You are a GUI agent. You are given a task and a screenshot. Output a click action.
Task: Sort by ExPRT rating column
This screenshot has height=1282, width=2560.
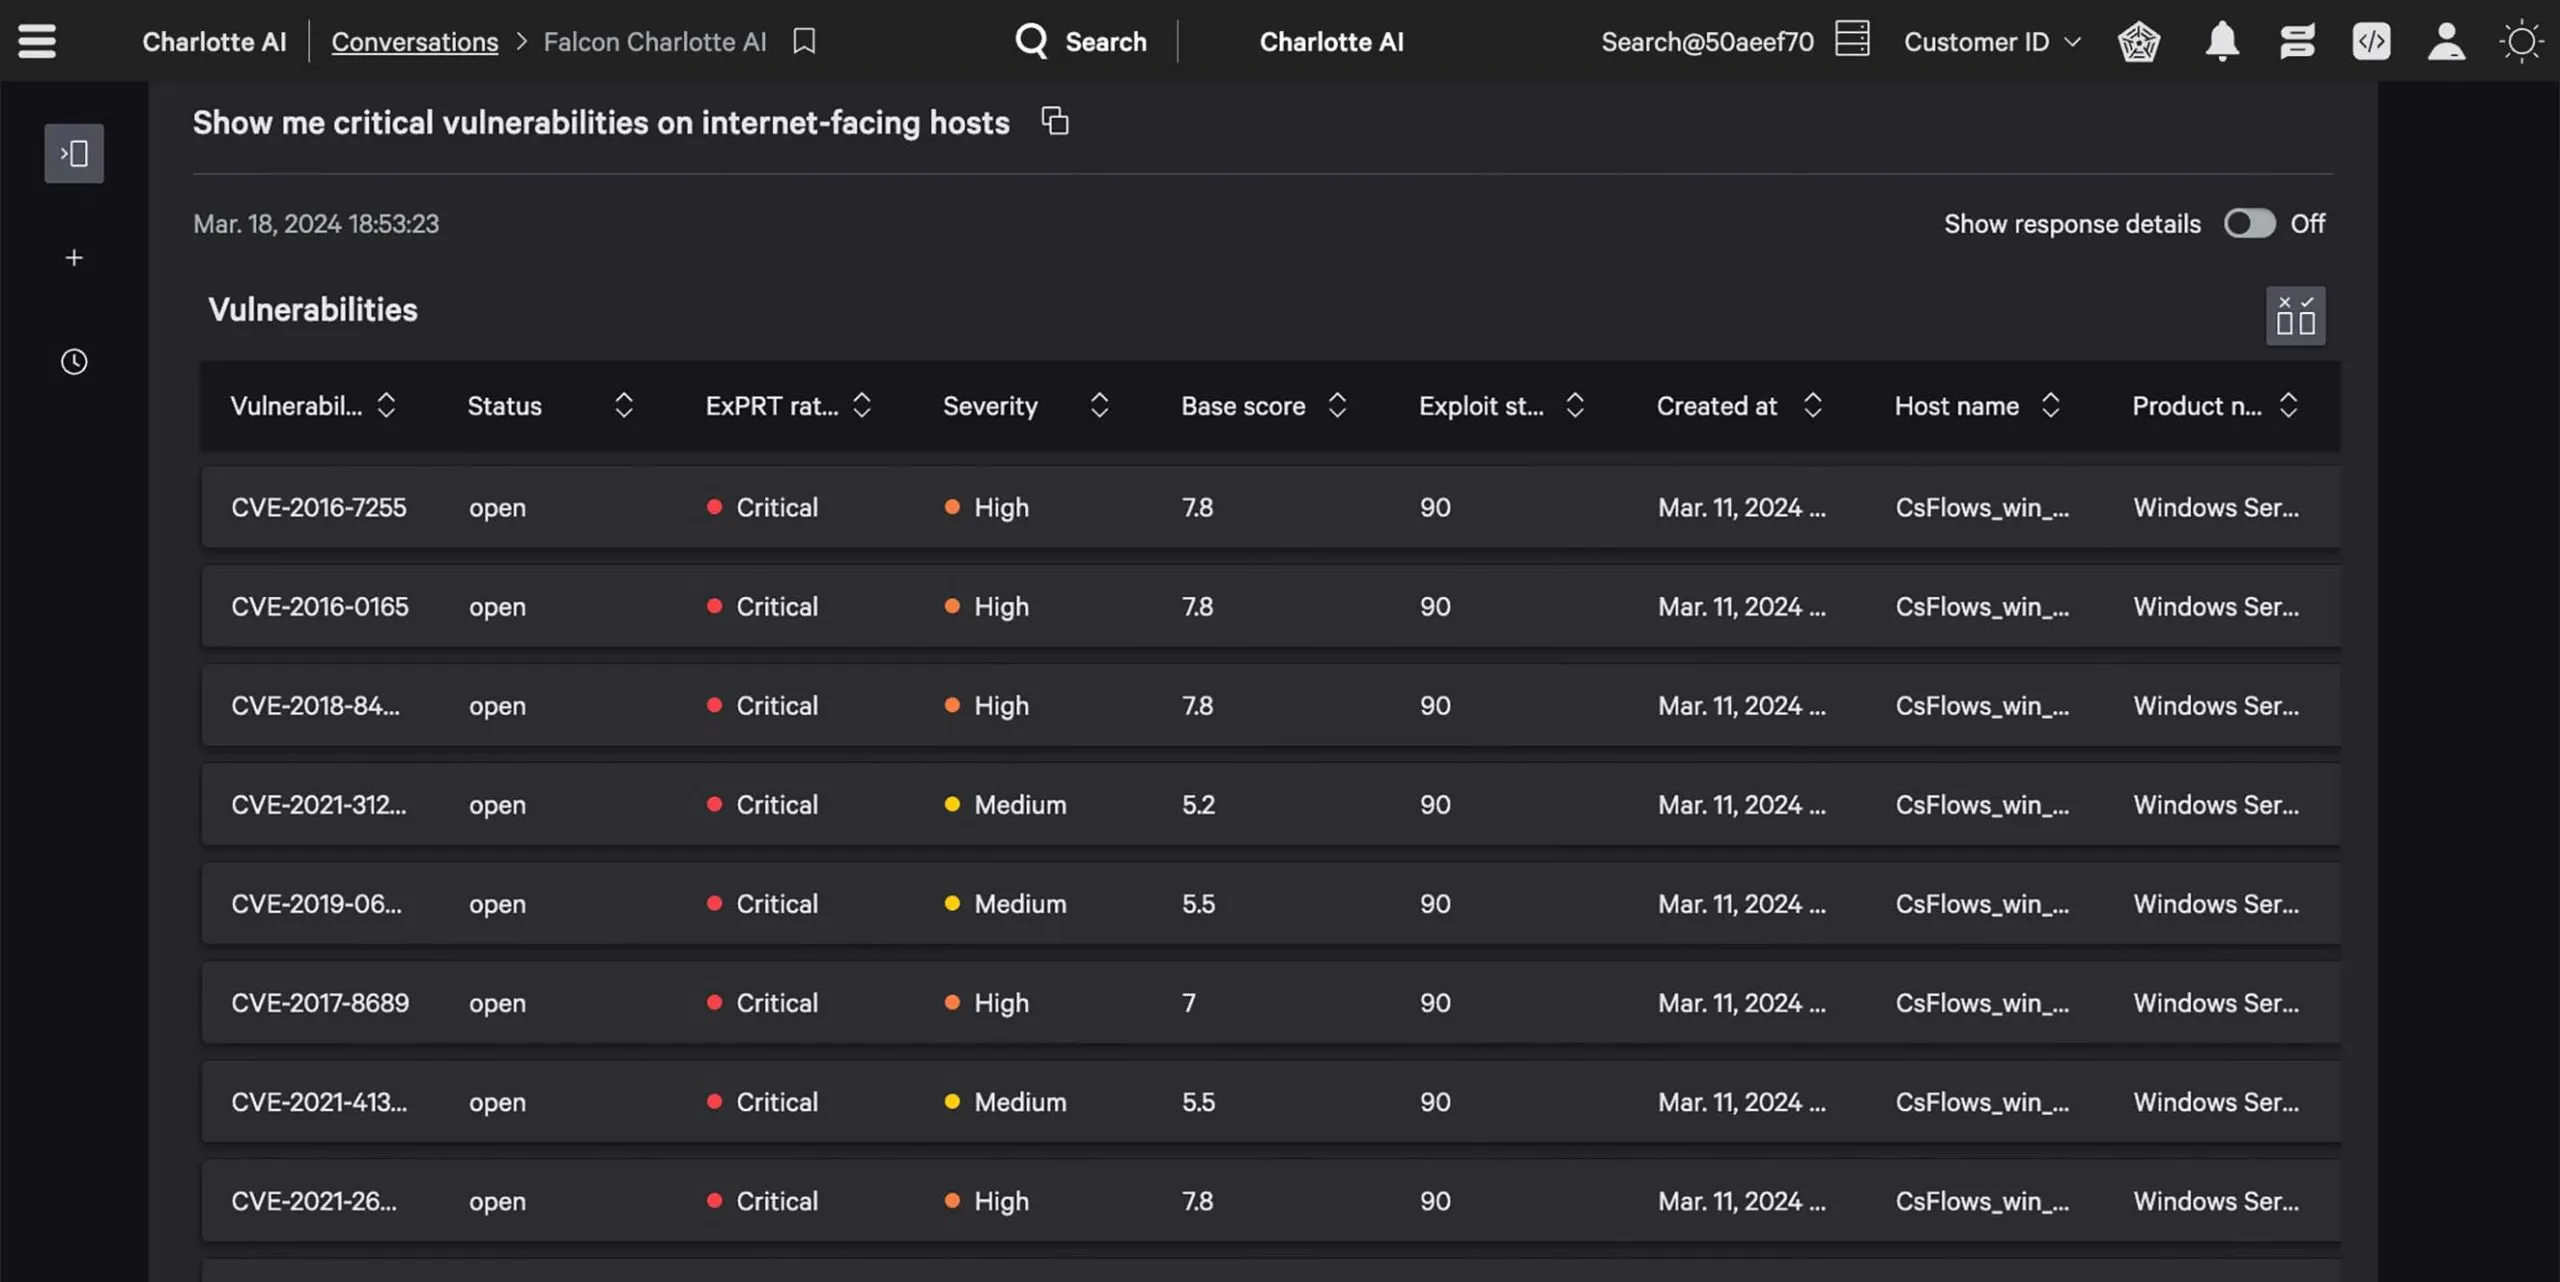coord(862,405)
